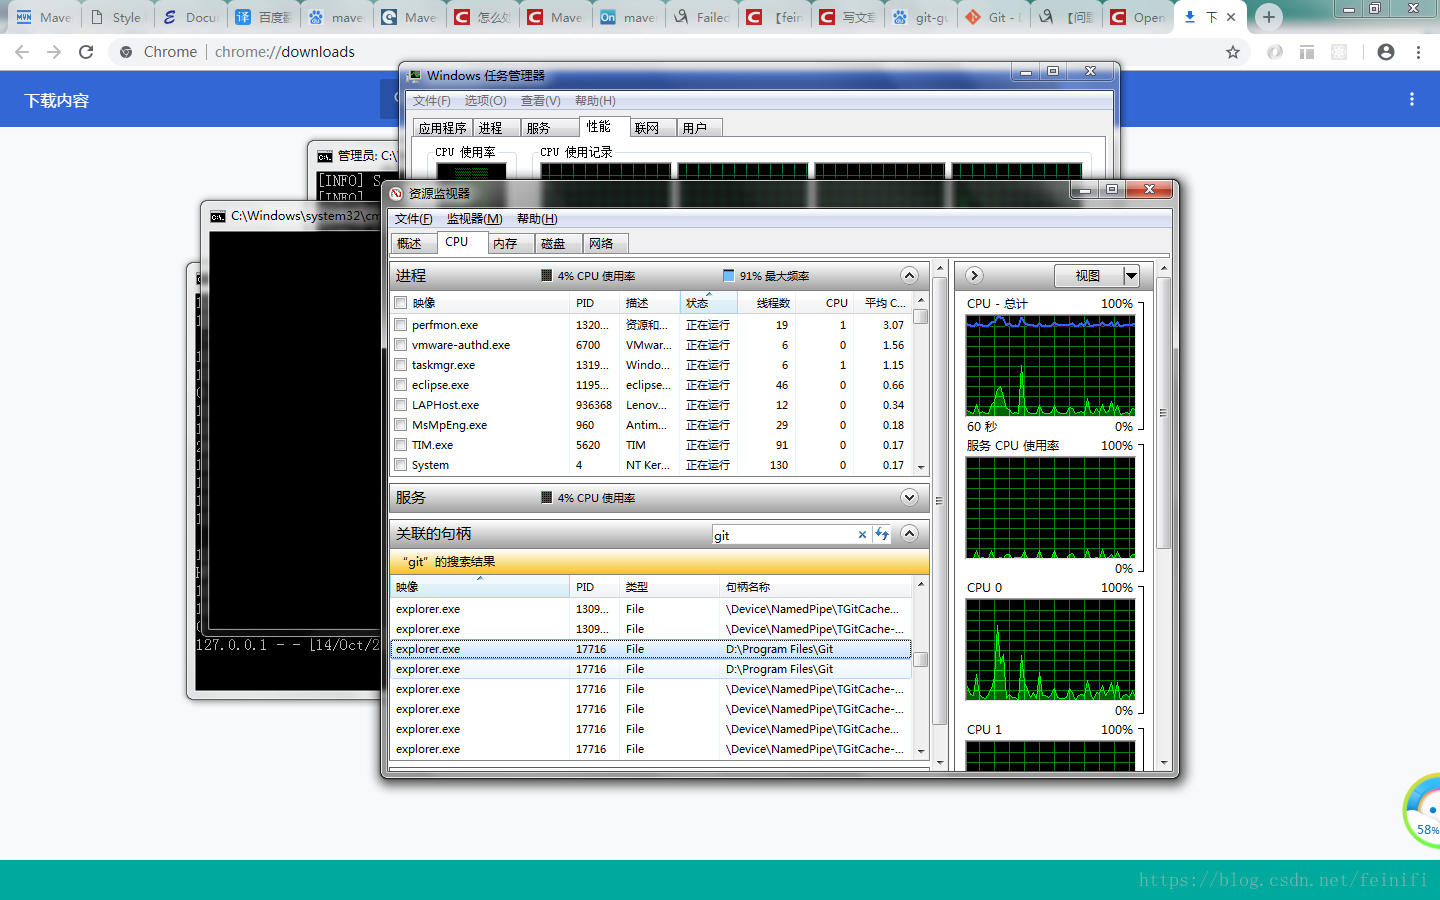Hide the CPU graphs pane arrow
The height and width of the screenshot is (900, 1440).
tap(974, 276)
